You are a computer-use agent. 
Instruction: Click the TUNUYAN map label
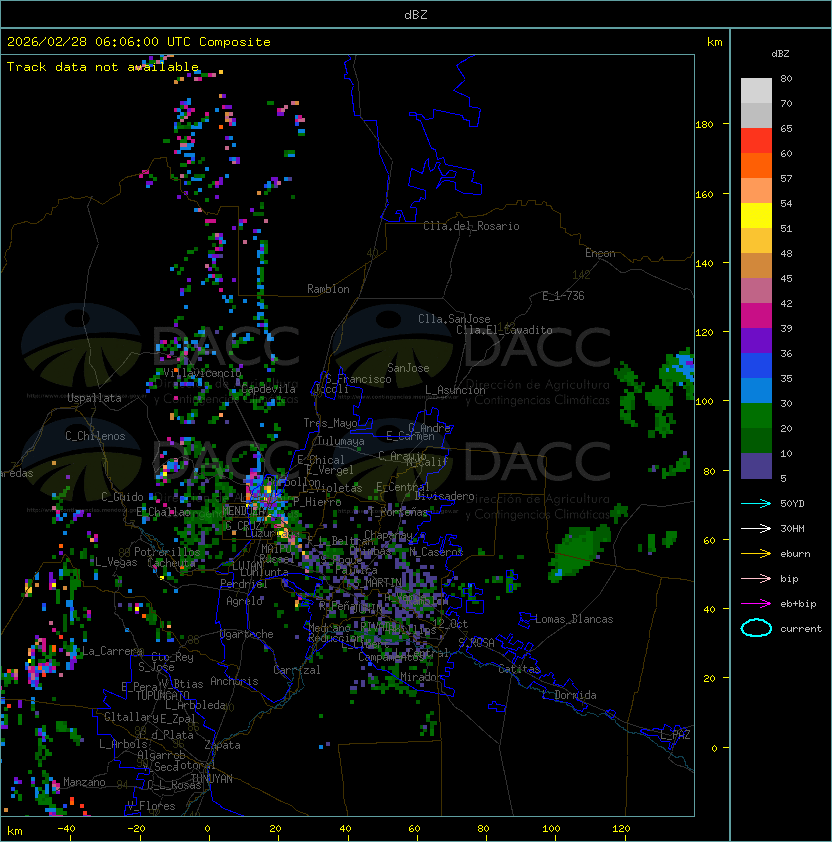(x=212, y=779)
